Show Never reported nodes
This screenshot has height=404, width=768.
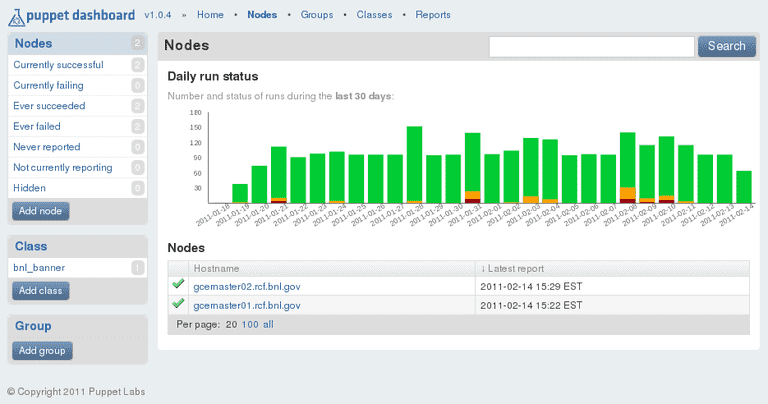tap(47, 147)
